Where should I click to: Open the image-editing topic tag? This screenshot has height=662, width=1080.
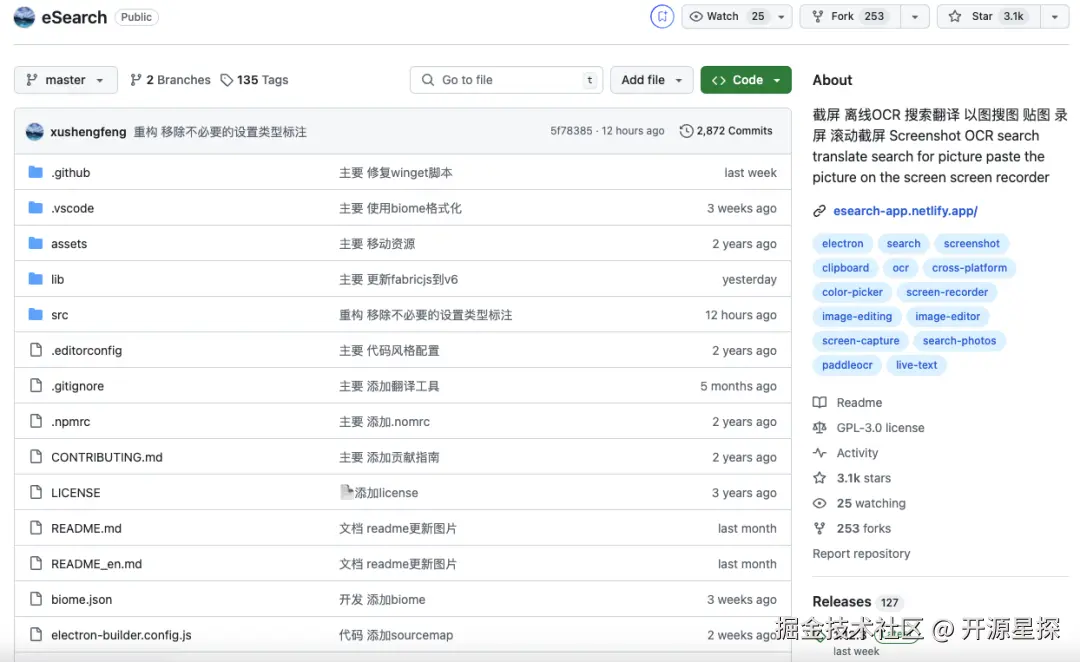coord(856,316)
